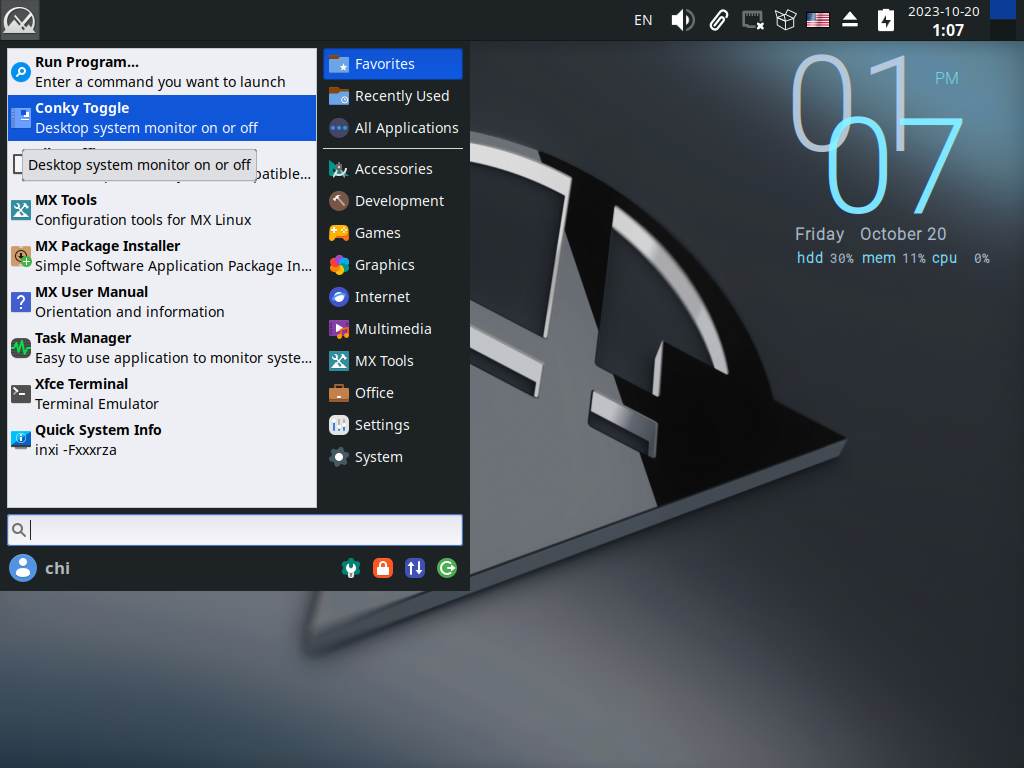
Task: Open Quick System Info
Action: [x=162, y=440]
